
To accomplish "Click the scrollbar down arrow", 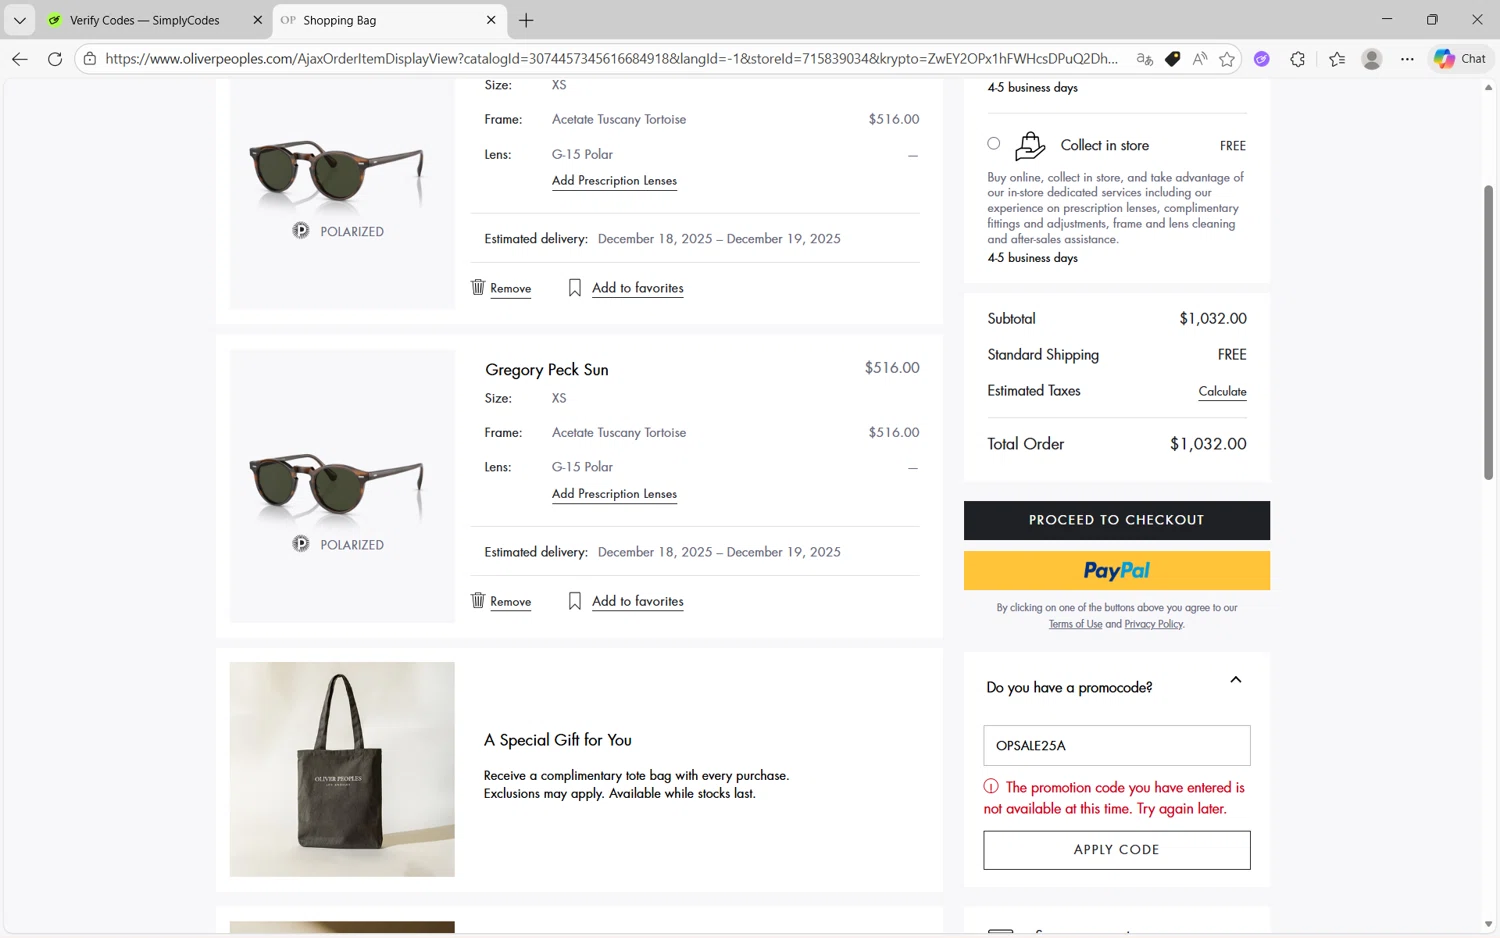I will click(1488, 924).
